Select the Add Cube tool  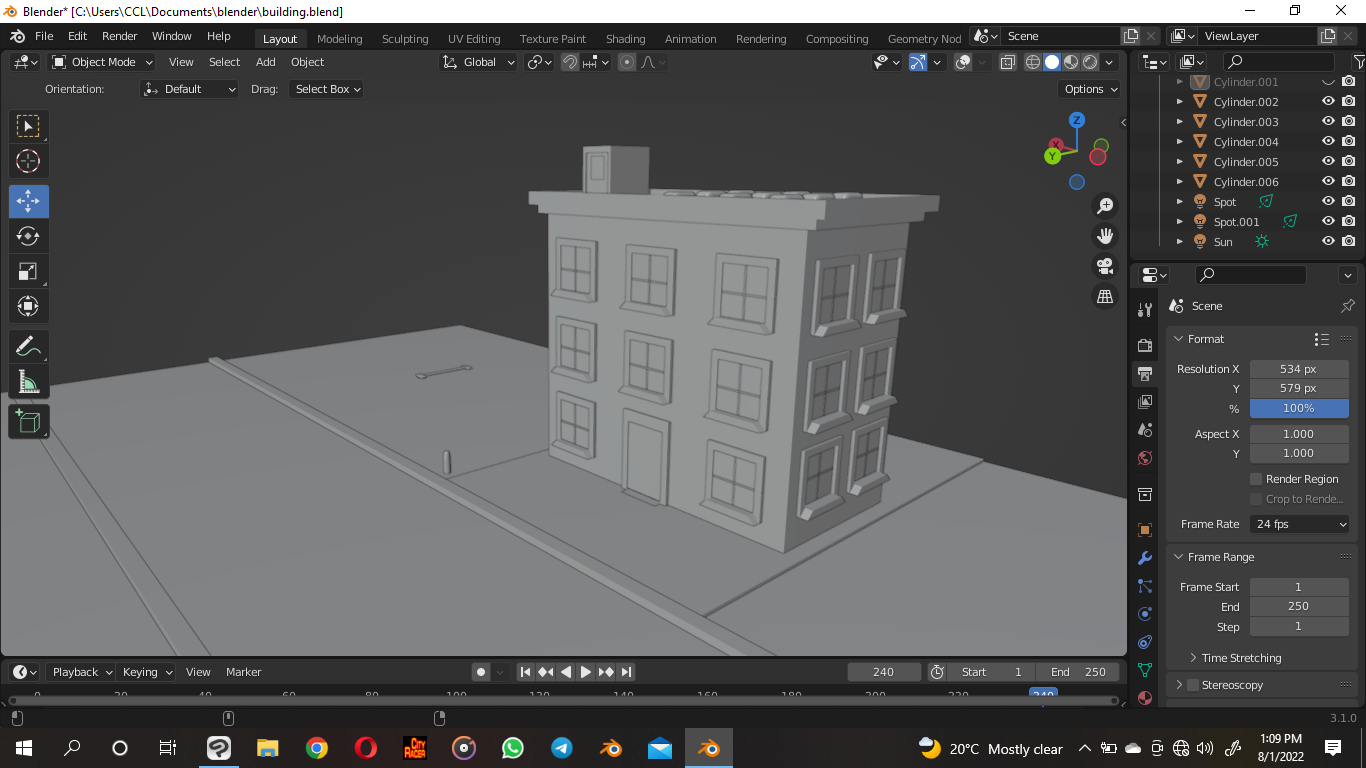28,421
